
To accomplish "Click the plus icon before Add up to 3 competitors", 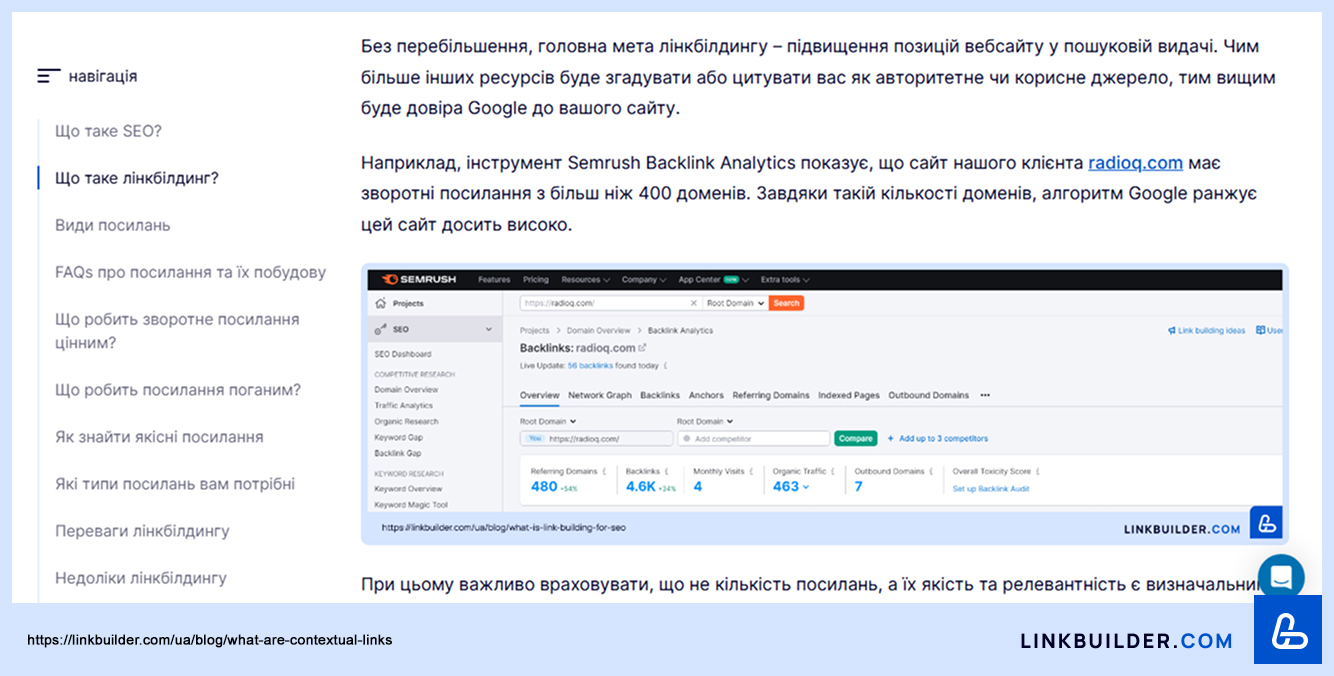I will click(x=890, y=438).
